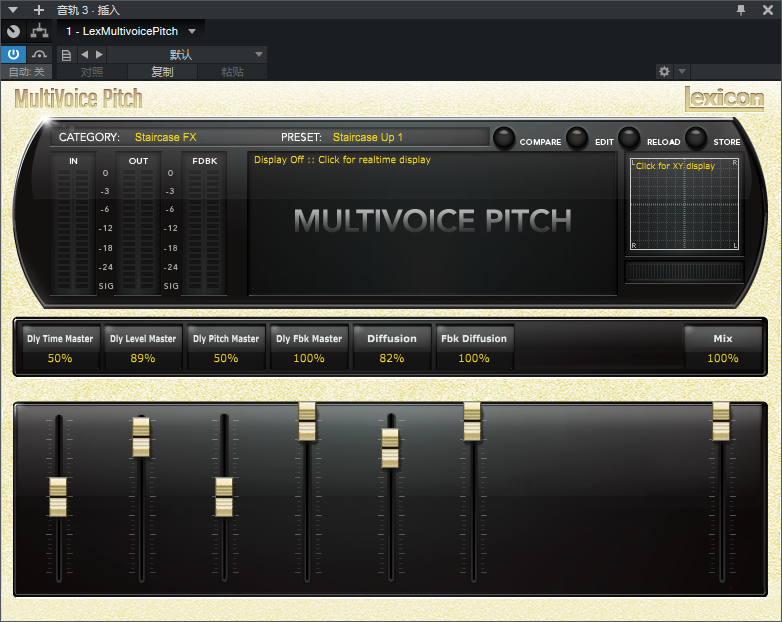The width and height of the screenshot is (782, 622).
Task: Pin the plugin window with the pin icon
Action: pyautogui.click(x=741, y=9)
